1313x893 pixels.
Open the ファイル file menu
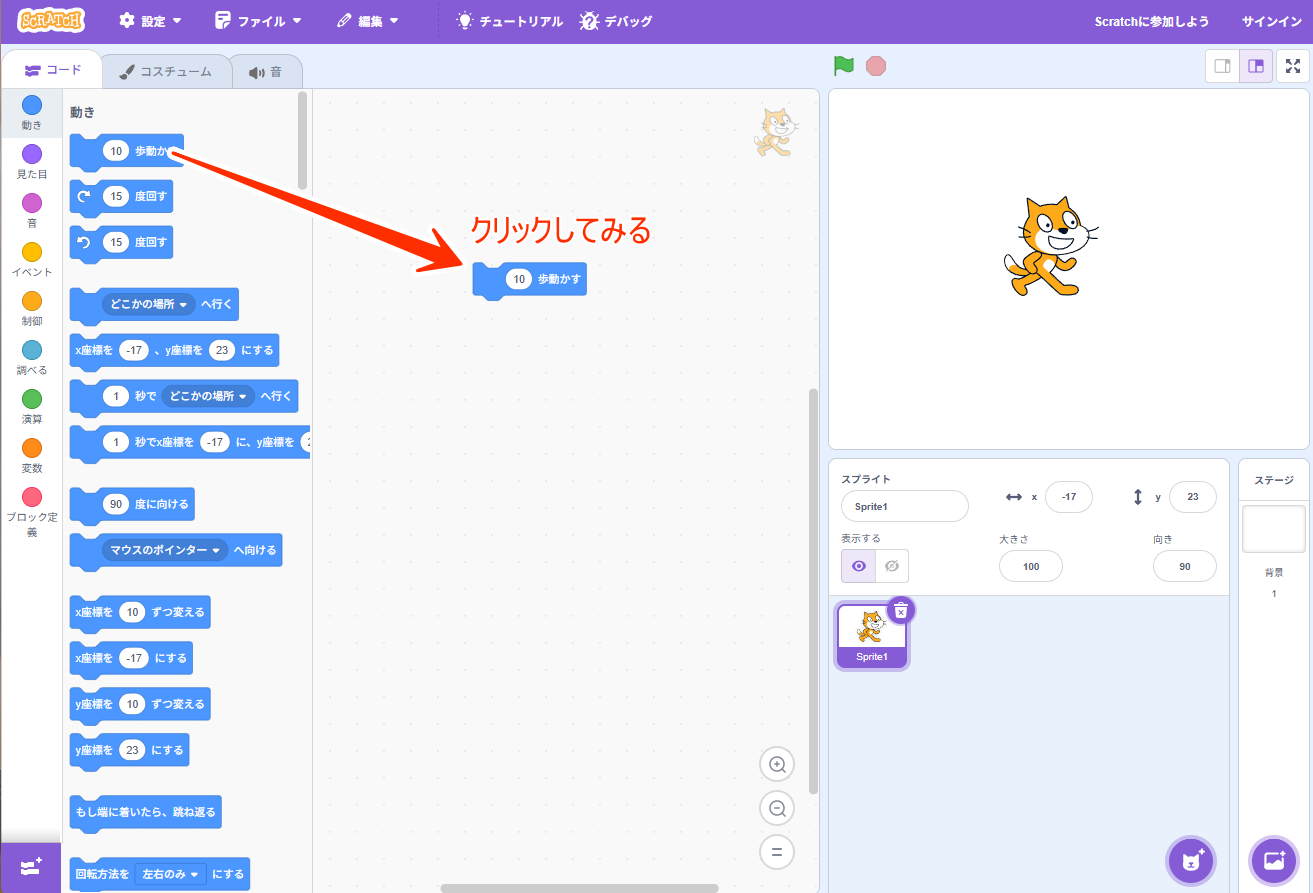pos(258,21)
